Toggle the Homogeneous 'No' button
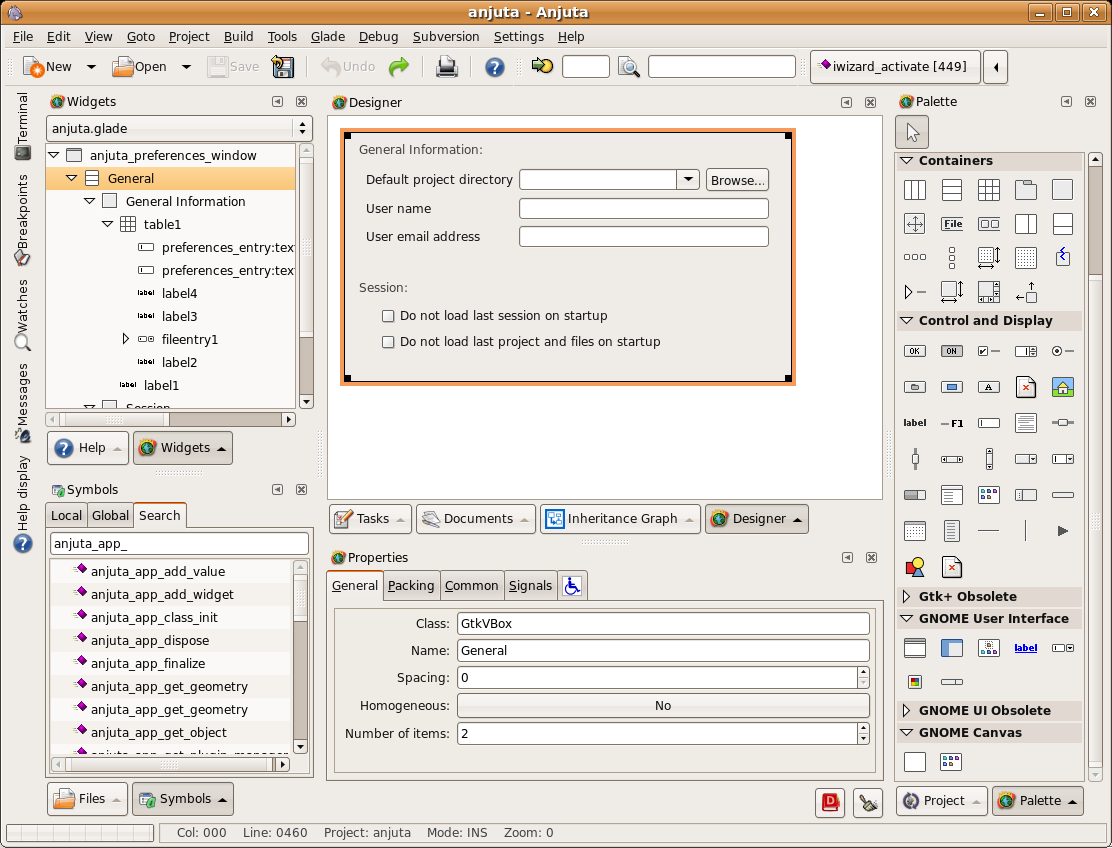 point(662,706)
